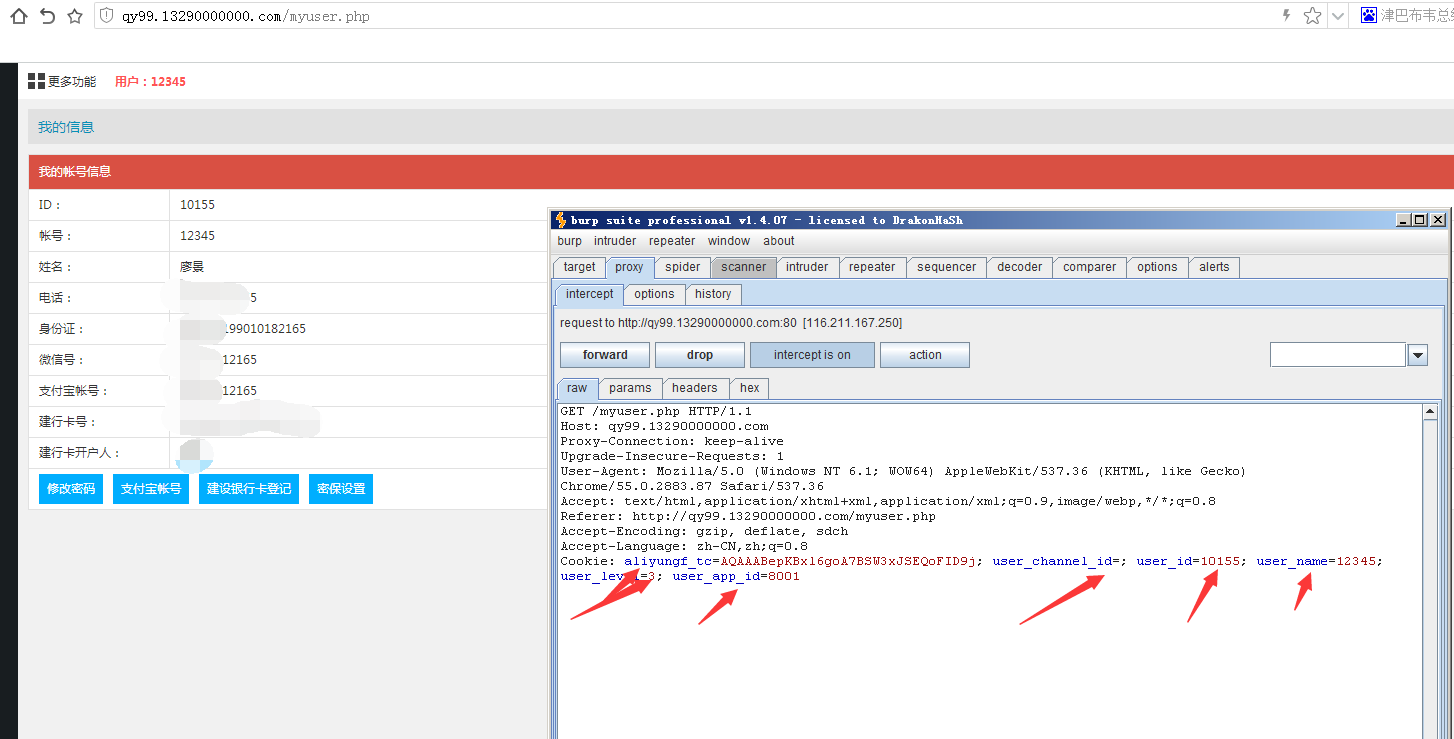This screenshot has width=1454, height=739.
Task: Click the drop button to discard request
Action: pos(699,355)
